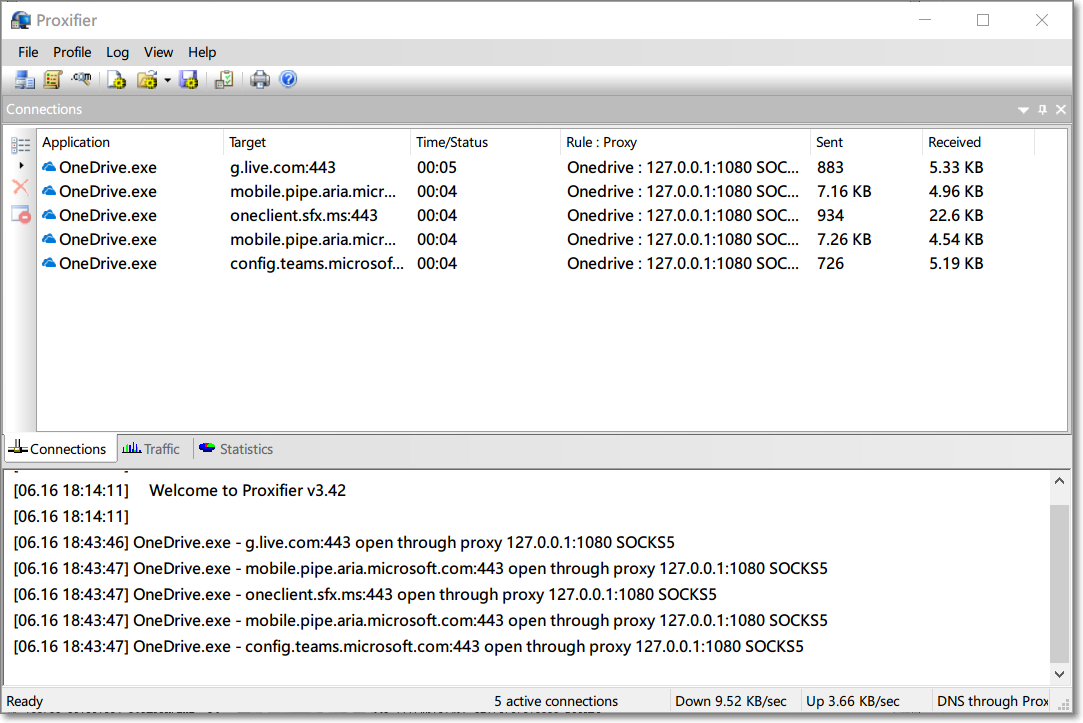Screen dimensions: 1083x723
Task: Open the Profile menu
Action: pyautogui.click(x=73, y=52)
